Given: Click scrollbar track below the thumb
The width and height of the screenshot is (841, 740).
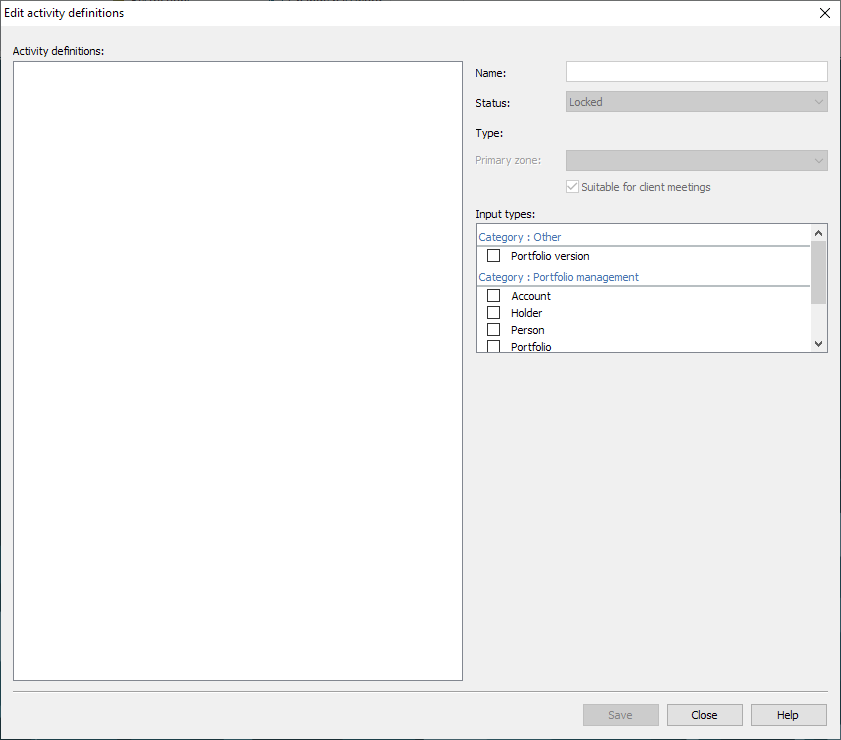Looking at the screenshot, I should [x=819, y=320].
